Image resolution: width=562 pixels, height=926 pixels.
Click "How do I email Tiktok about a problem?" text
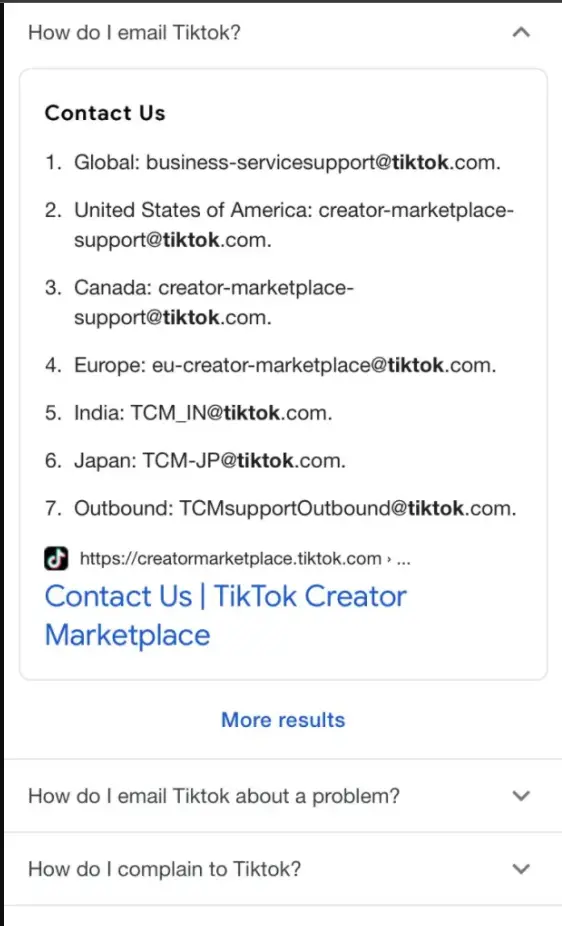(214, 796)
